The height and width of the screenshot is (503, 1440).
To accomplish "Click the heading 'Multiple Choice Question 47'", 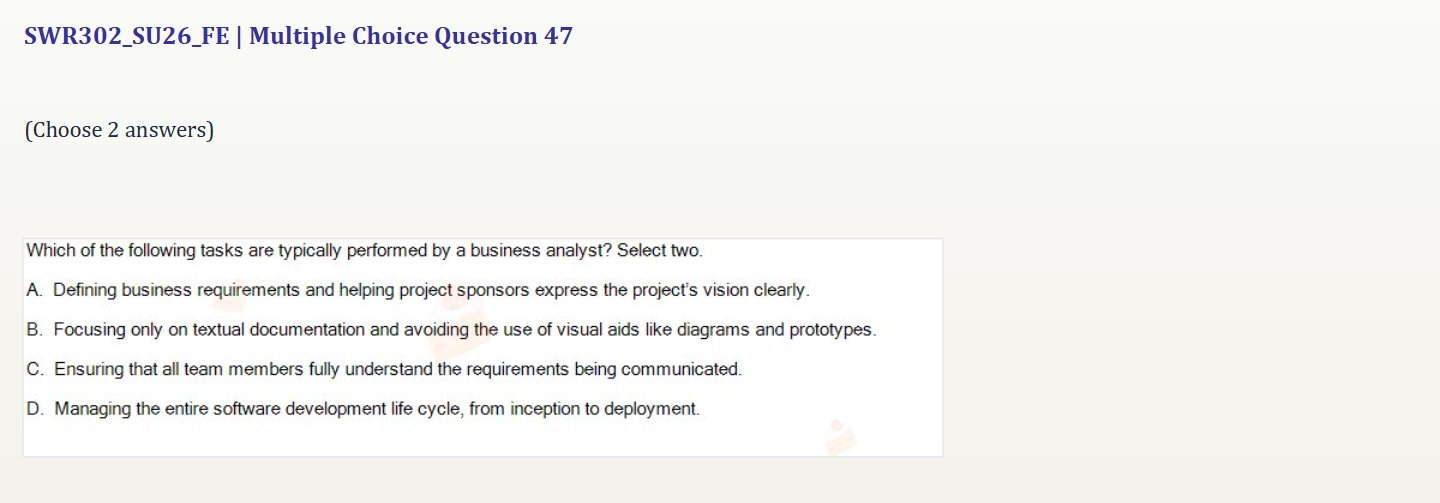I will point(411,37).
